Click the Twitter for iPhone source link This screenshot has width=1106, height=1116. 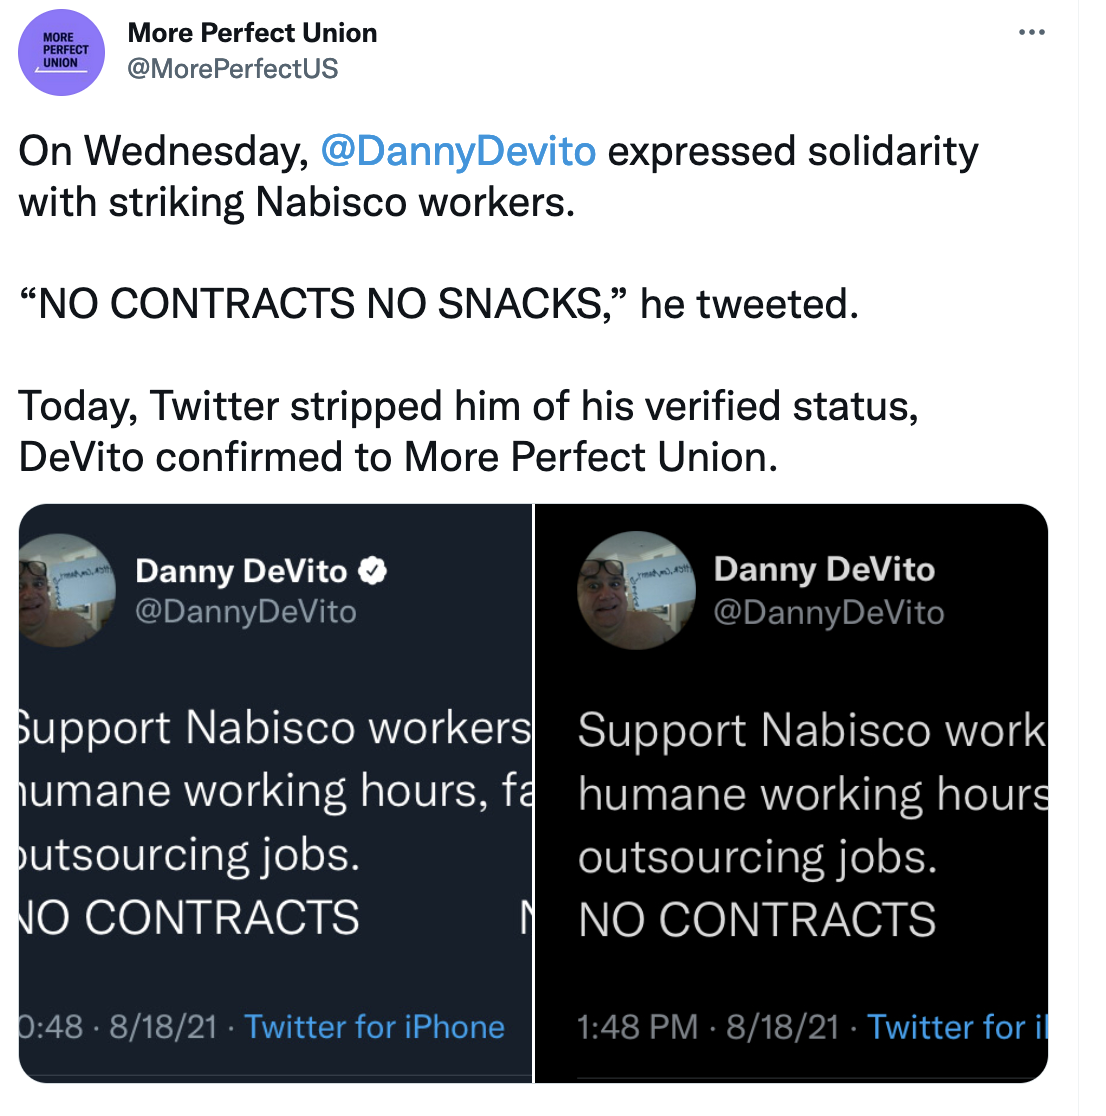pos(375,1026)
